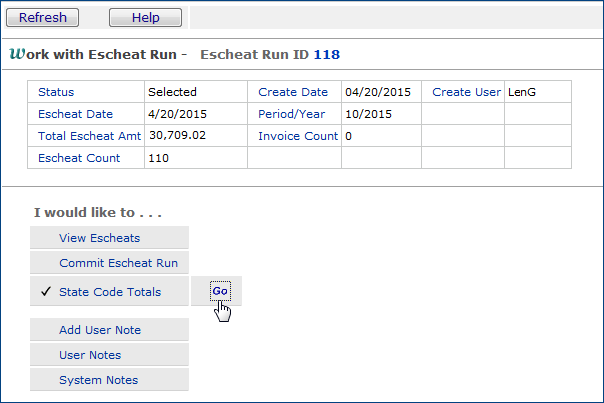Click the checkmark next to State Code Totals
Image resolution: width=604 pixels, height=403 pixels.
pyautogui.click(x=46, y=292)
